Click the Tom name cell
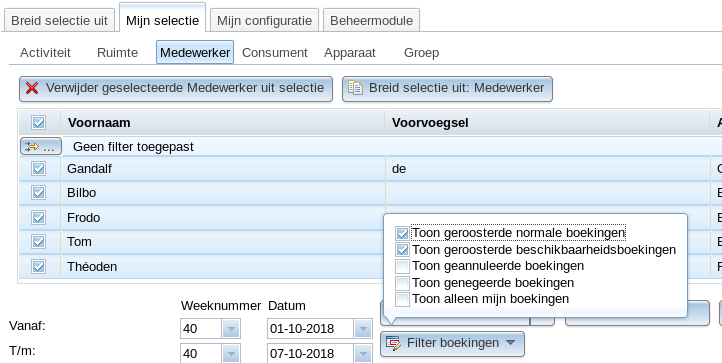Viewport: 722px width, 363px height. 223,241
